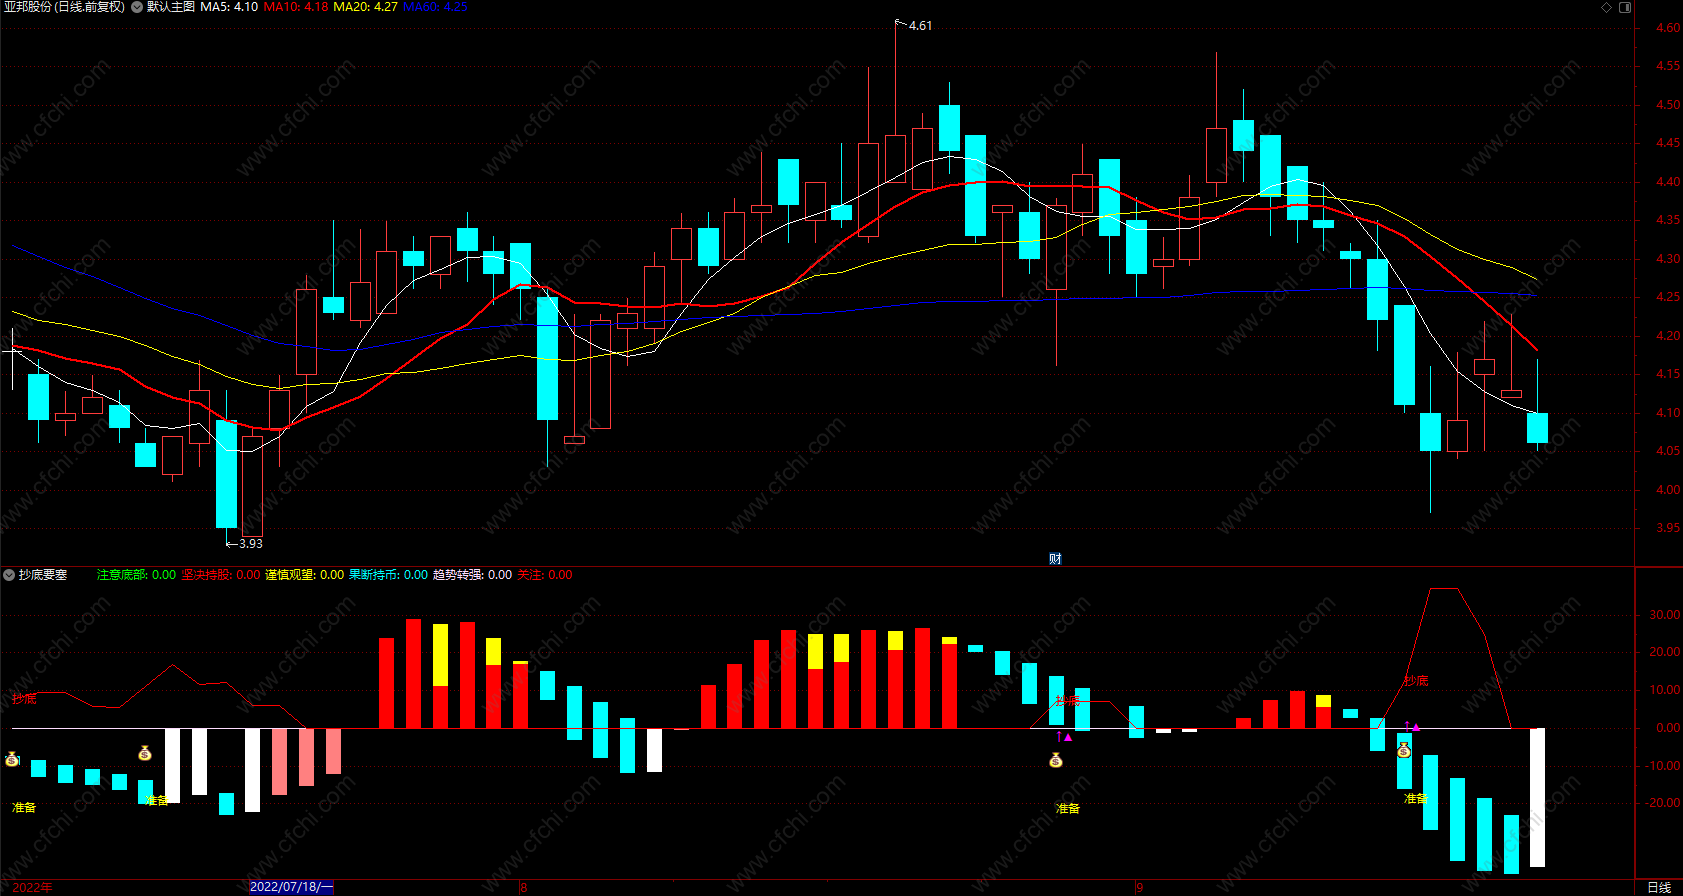Viewport: 1683px width, 896px height.
Task: Select the 日线 period button at bottom right
Action: (1659, 887)
